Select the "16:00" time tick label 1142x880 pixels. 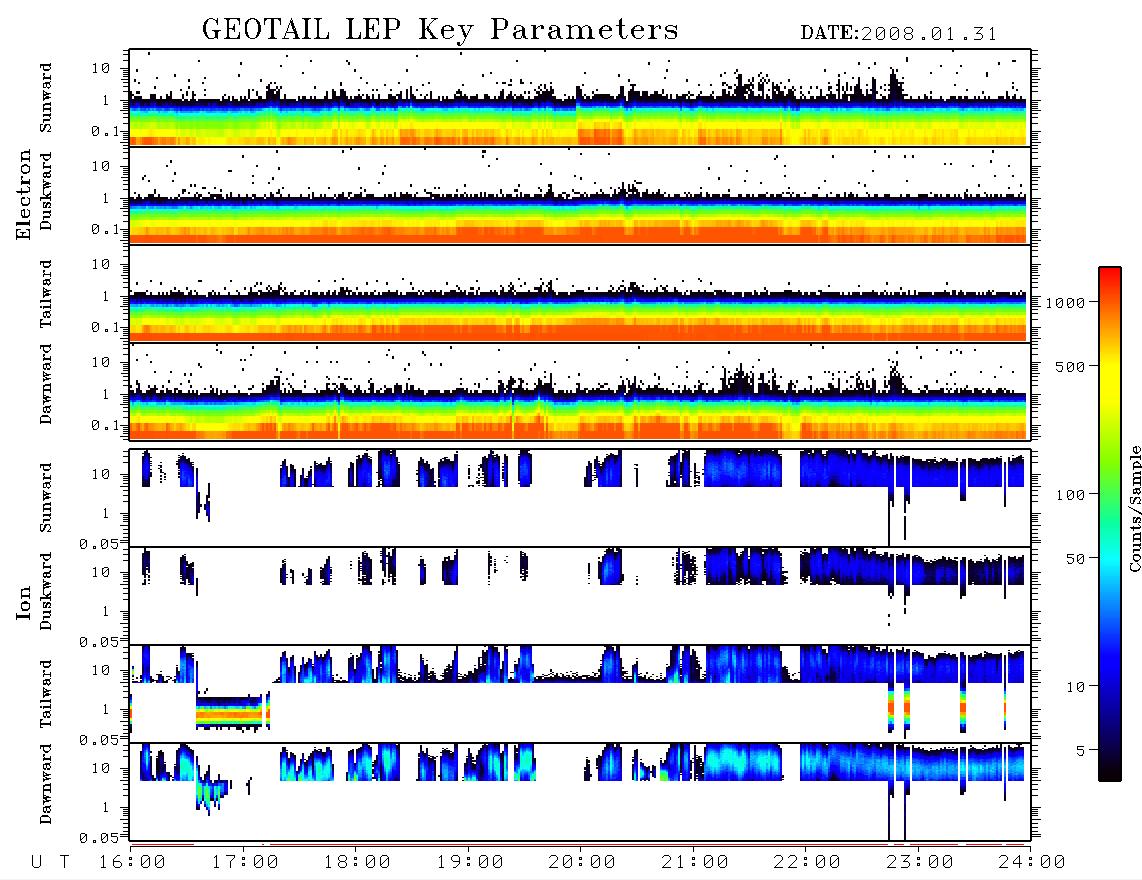(x=132, y=863)
